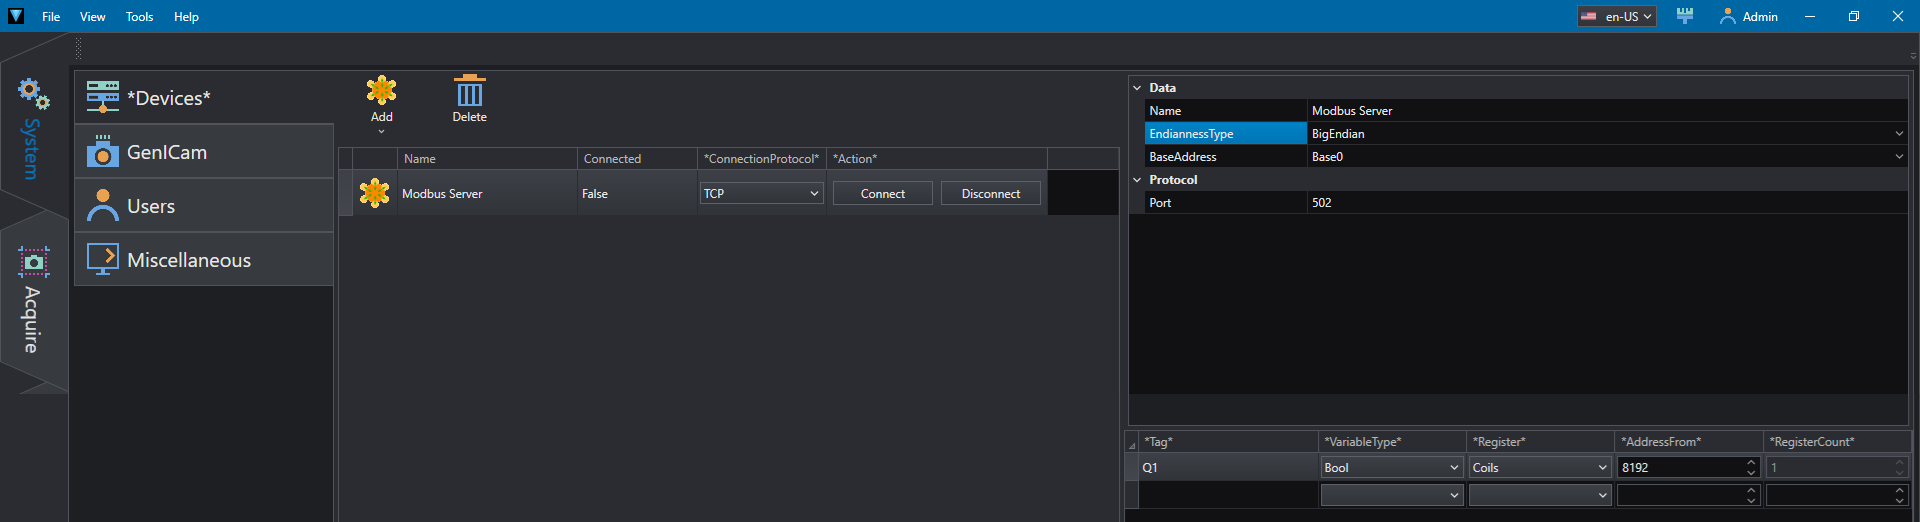Click the Delete trash icon
Screen dimensions: 1920x522
tap(469, 91)
